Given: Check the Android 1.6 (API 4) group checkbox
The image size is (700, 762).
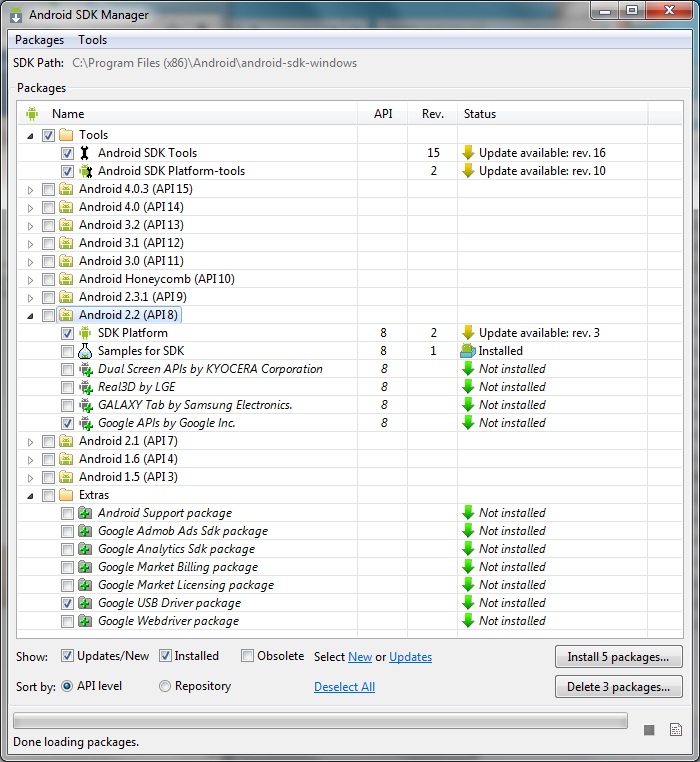Looking at the screenshot, I should click(48, 459).
